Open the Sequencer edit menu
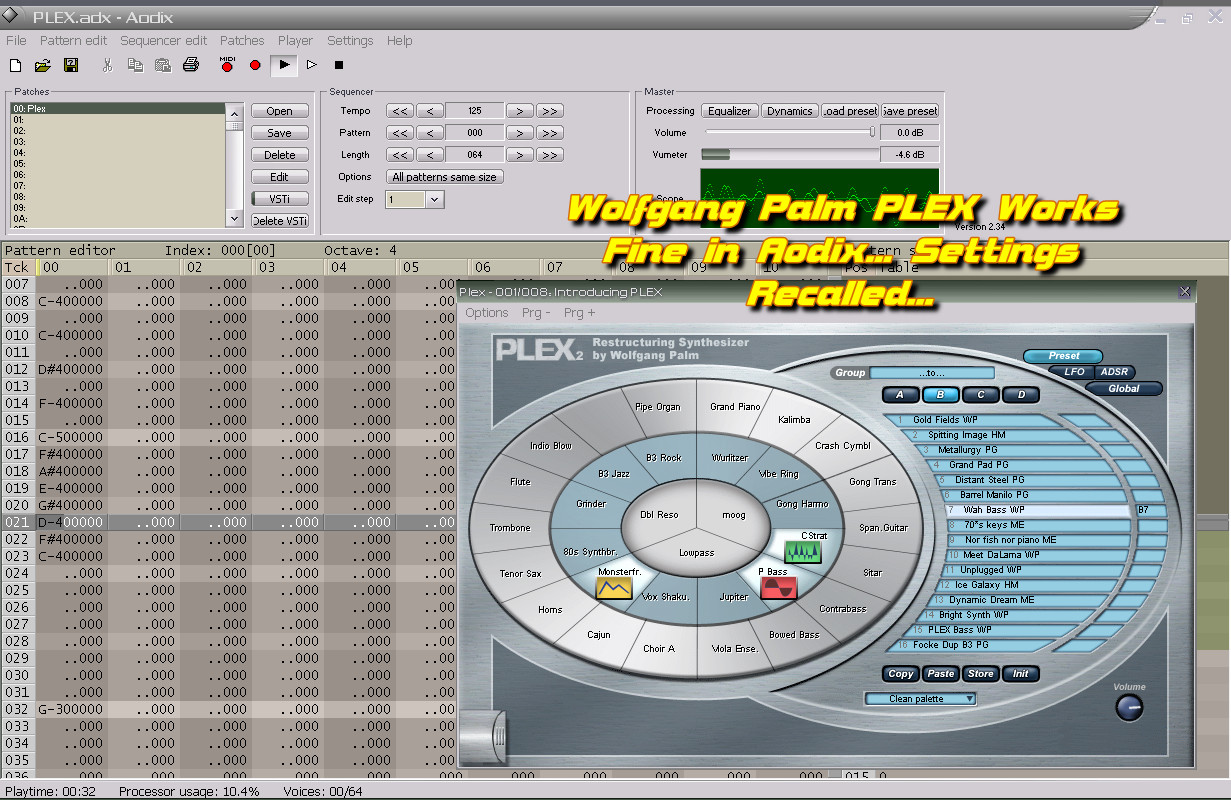The width and height of the screenshot is (1231, 800). click(x=164, y=41)
